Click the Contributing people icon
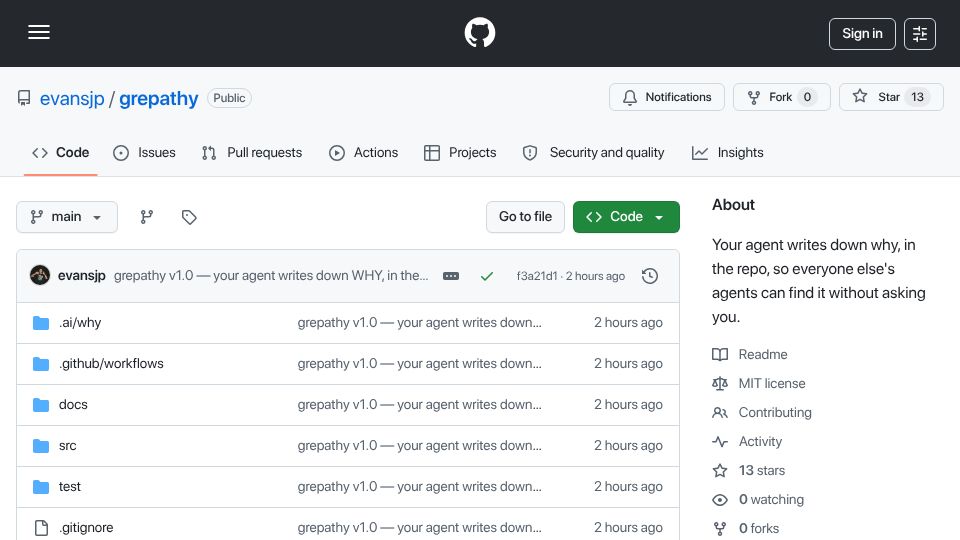This screenshot has width=960, height=540. click(720, 413)
